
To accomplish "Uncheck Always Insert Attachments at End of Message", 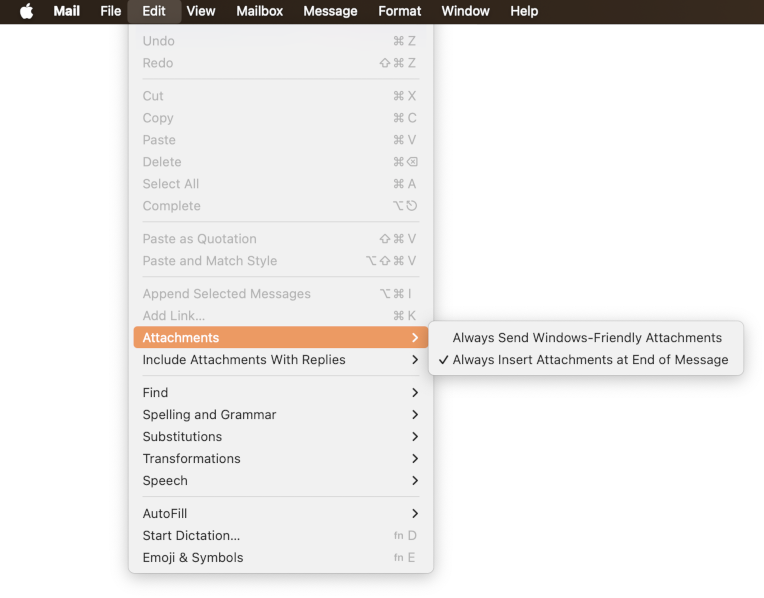I will (x=586, y=360).
